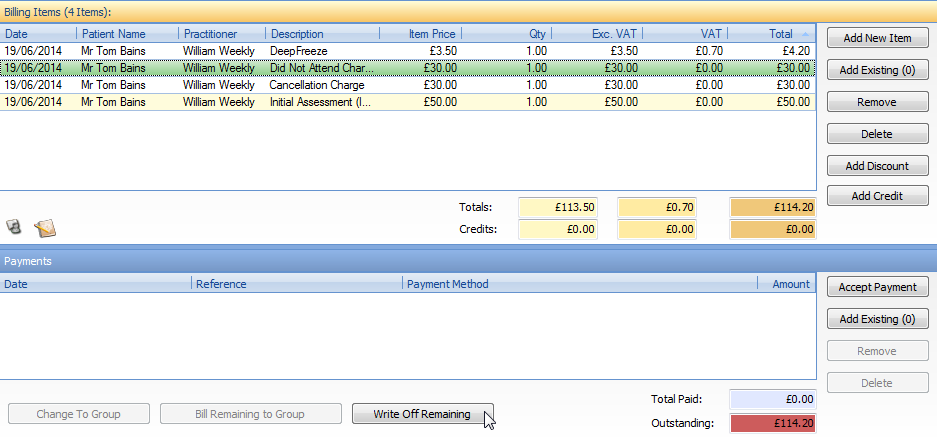Click the 19/06/2014 date in DeepFreeze row
937x442 pixels.
33,51
